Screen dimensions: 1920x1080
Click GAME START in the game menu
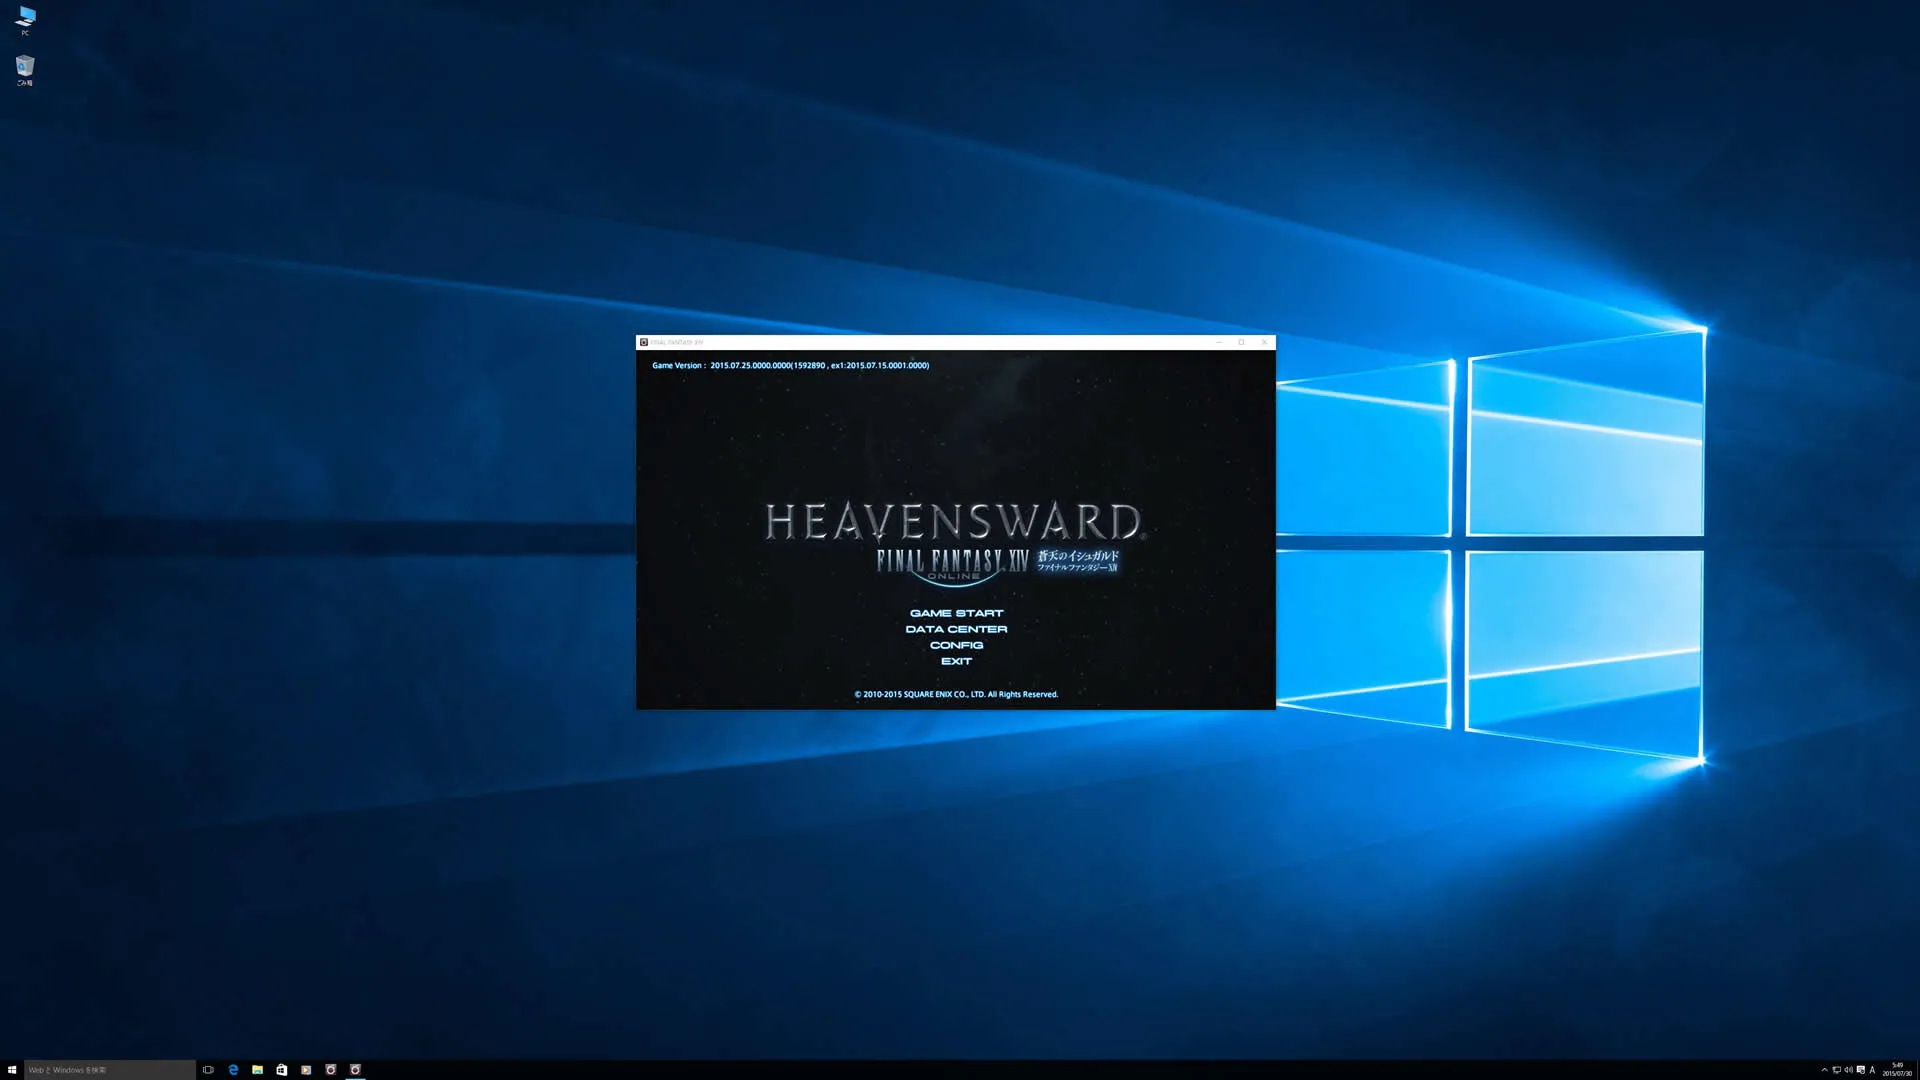(956, 613)
